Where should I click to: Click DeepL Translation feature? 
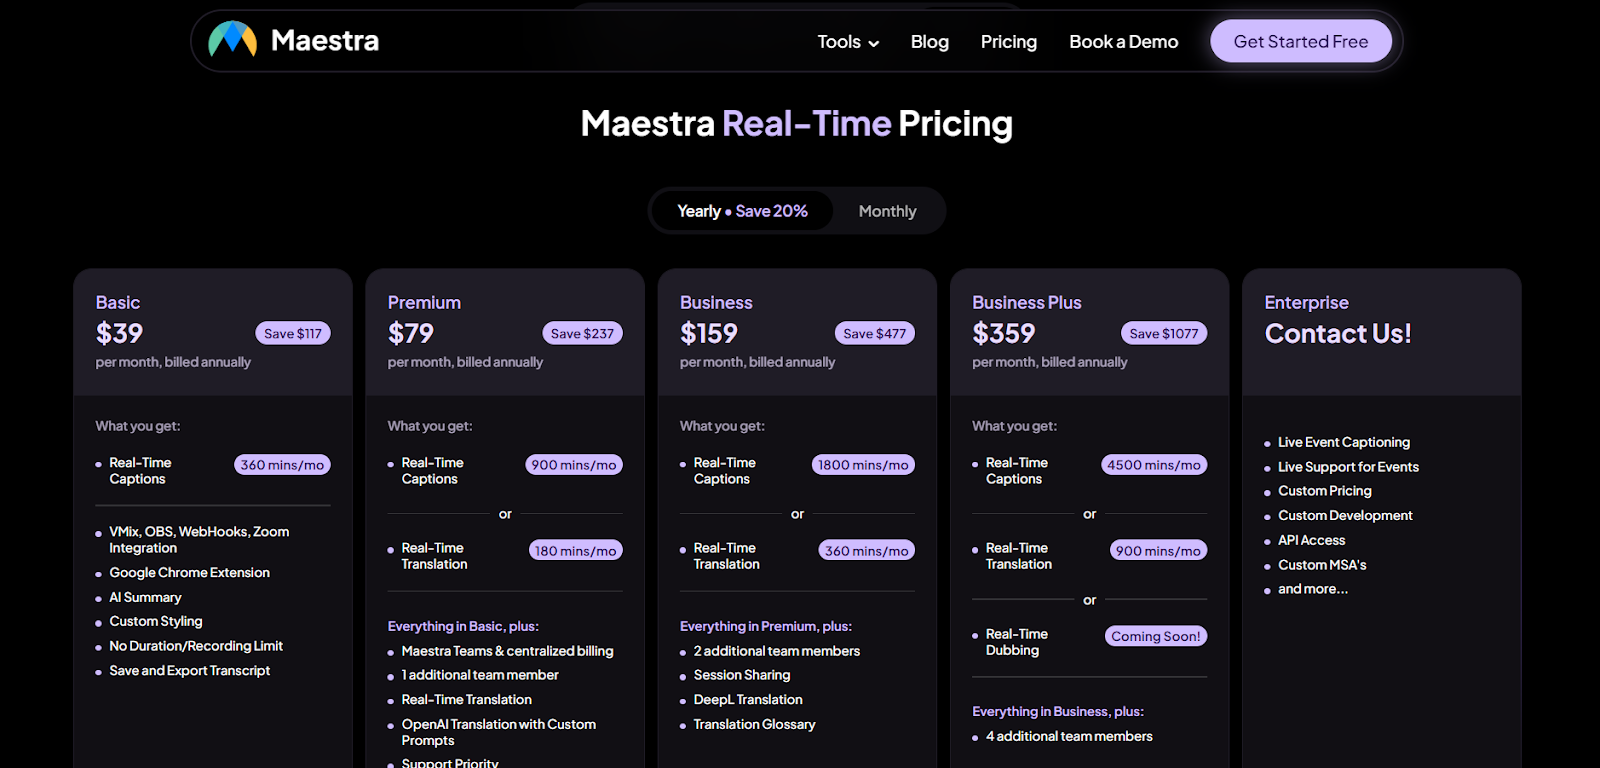coord(748,700)
